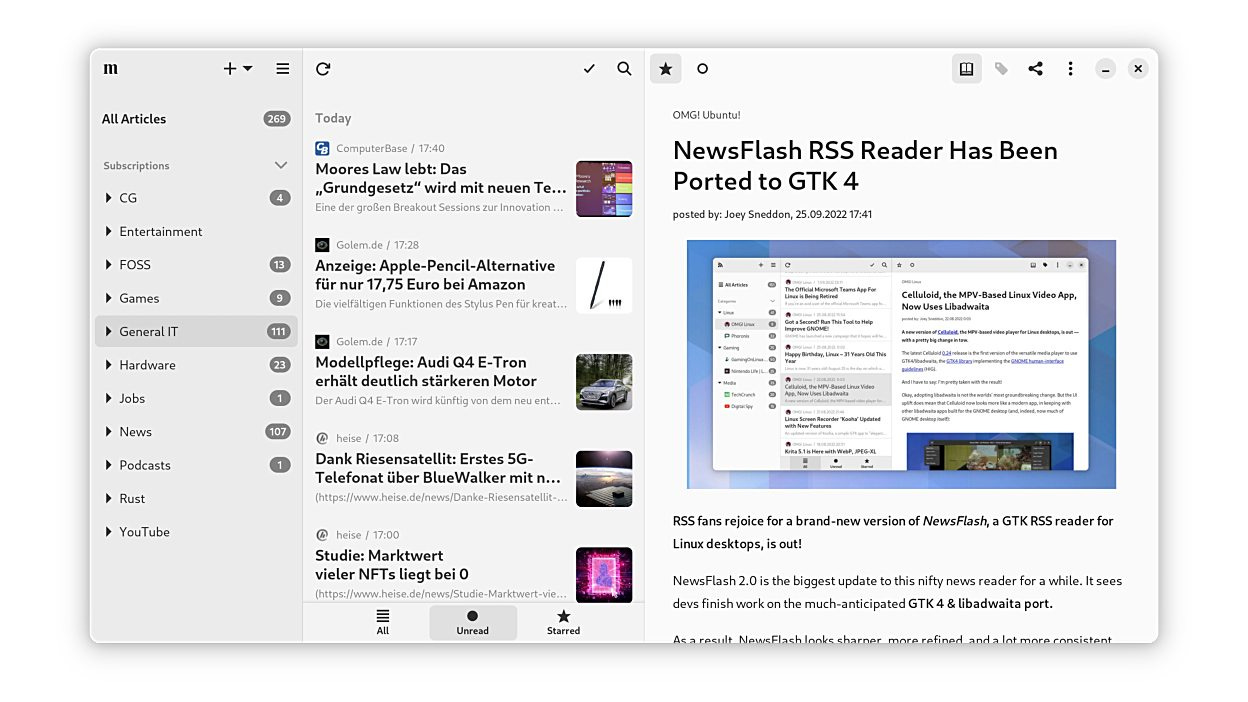This screenshot has height=702, width=1248.
Task: Expand the YouTube category triangle
Action: (108, 532)
